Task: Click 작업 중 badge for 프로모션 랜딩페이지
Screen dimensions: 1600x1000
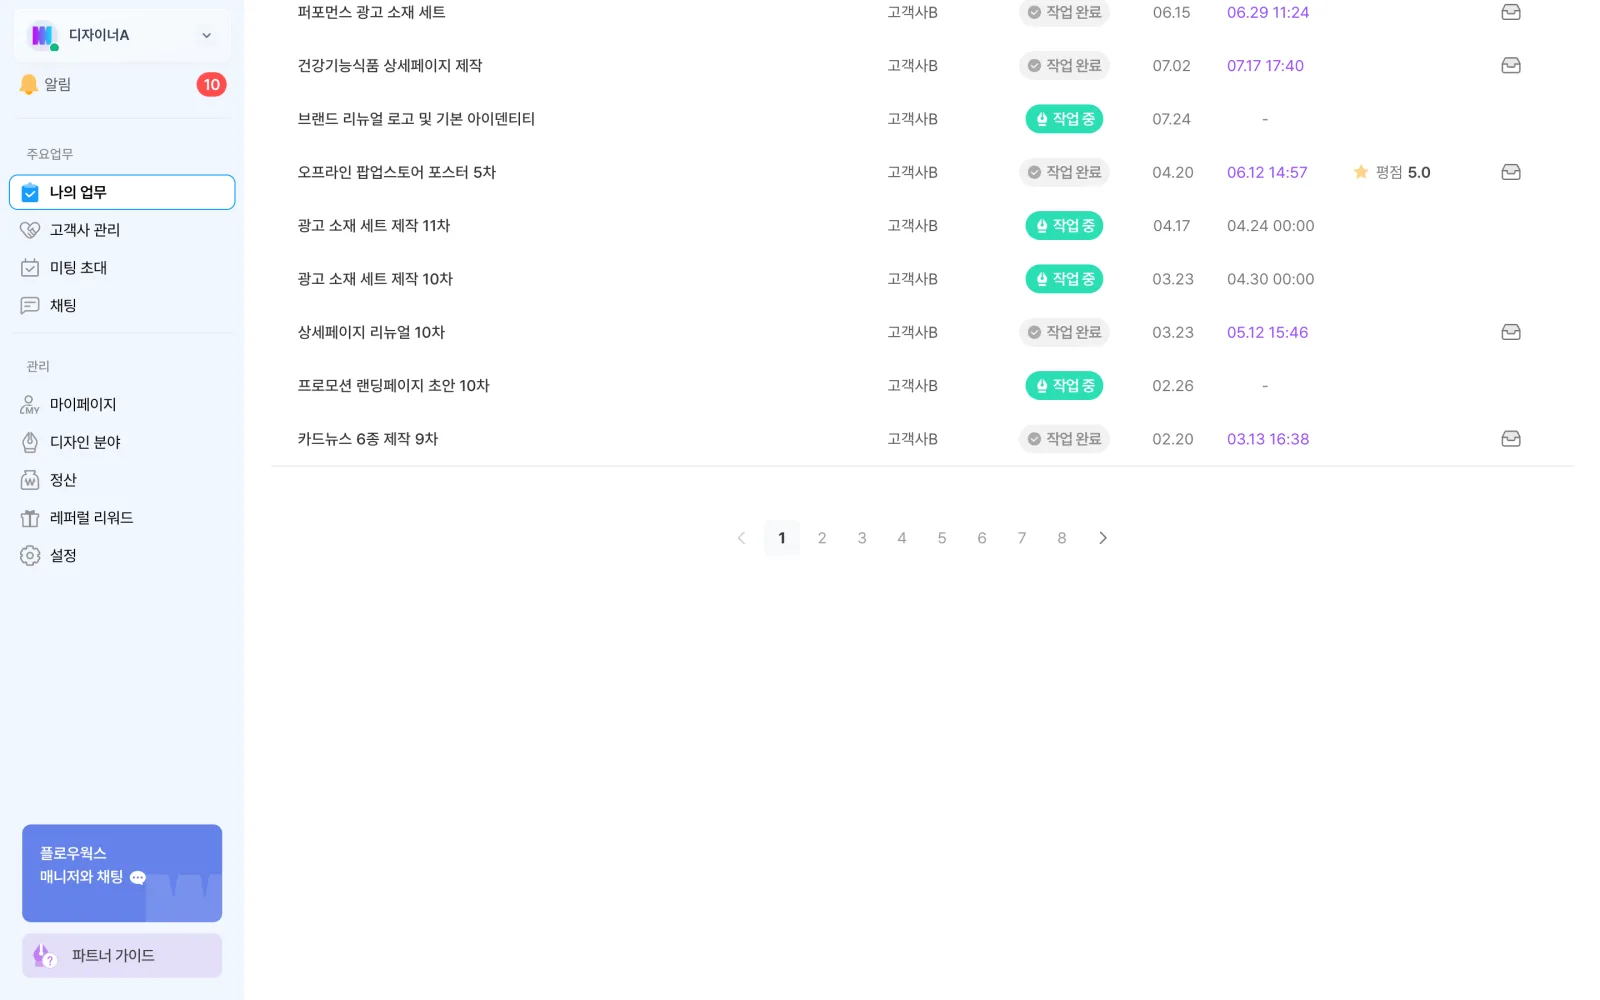Action: coord(1064,386)
